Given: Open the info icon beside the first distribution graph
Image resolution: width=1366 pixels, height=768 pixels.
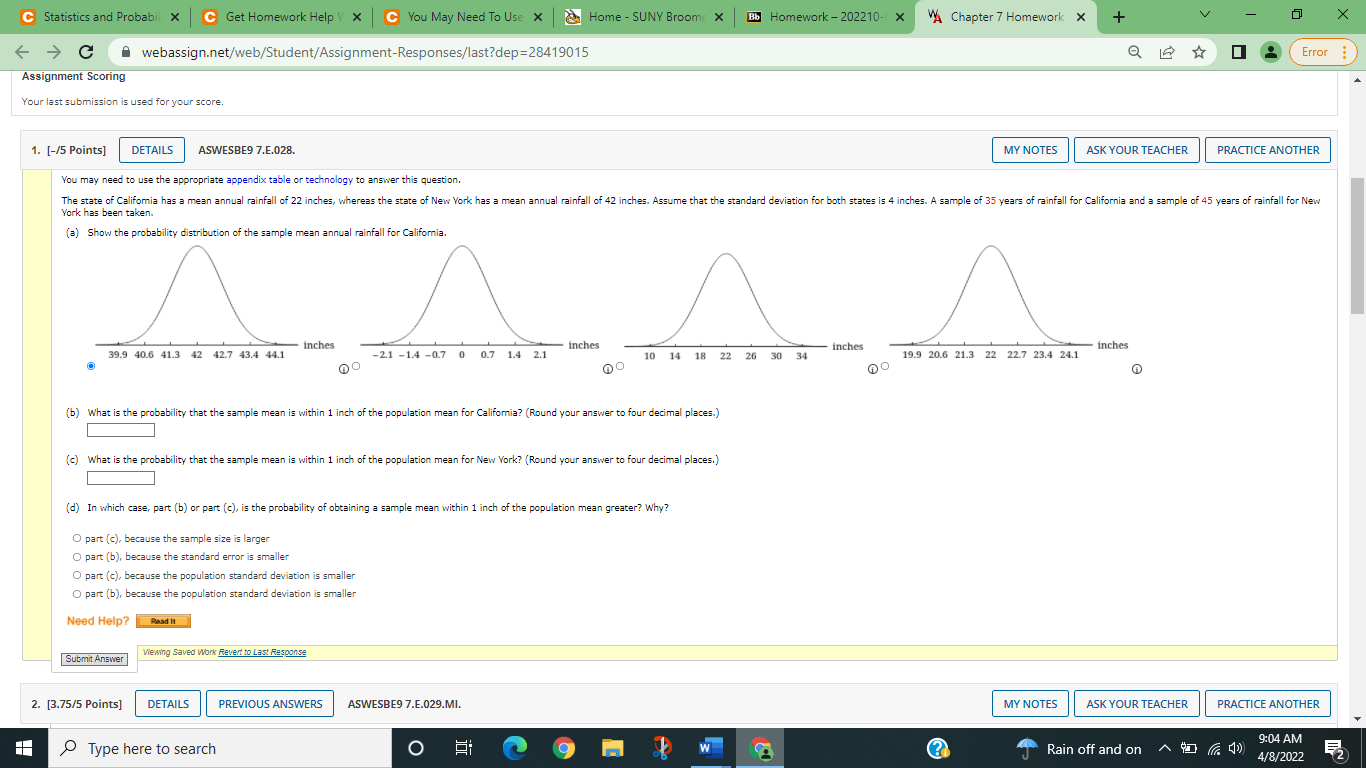Looking at the screenshot, I should pos(344,368).
